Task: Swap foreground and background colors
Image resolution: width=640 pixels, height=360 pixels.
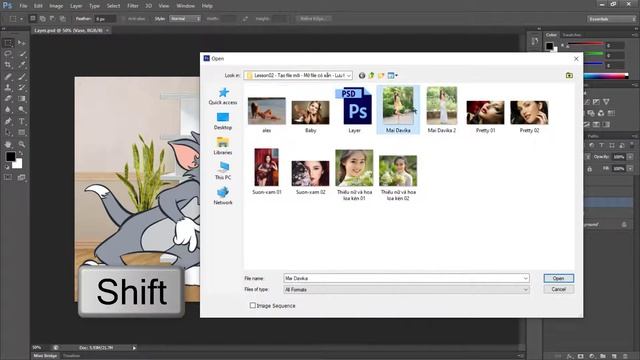Action: [x=20, y=153]
